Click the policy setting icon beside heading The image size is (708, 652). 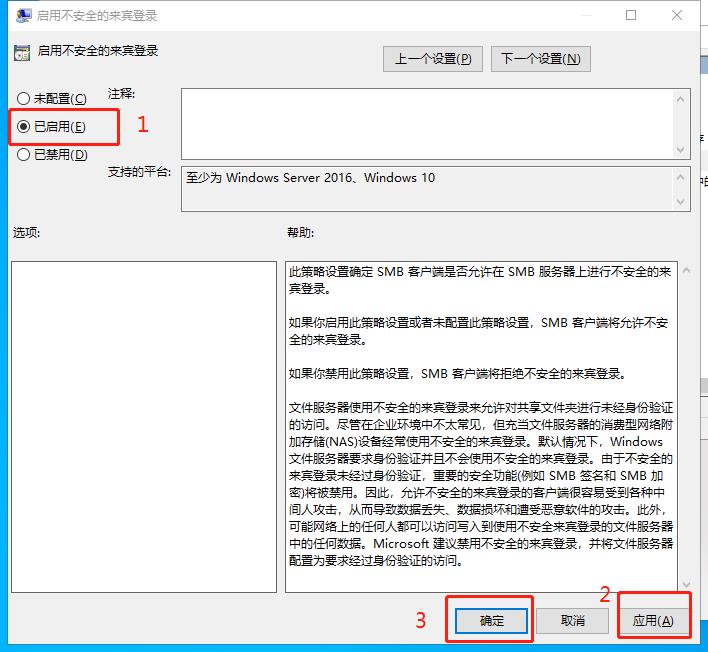click(22, 53)
